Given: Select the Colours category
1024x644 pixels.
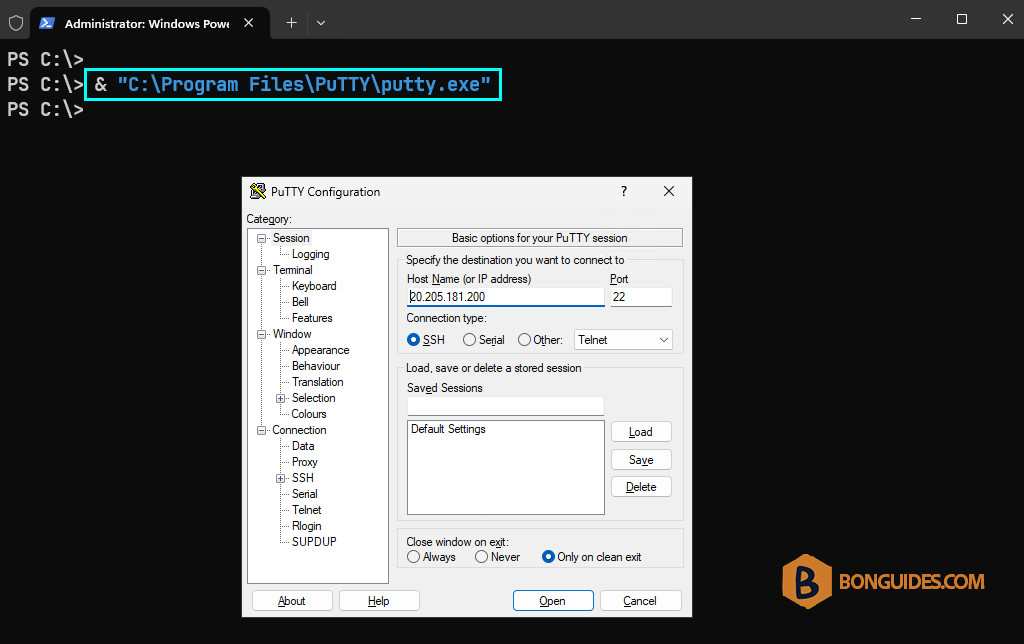Looking at the screenshot, I should (309, 414).
